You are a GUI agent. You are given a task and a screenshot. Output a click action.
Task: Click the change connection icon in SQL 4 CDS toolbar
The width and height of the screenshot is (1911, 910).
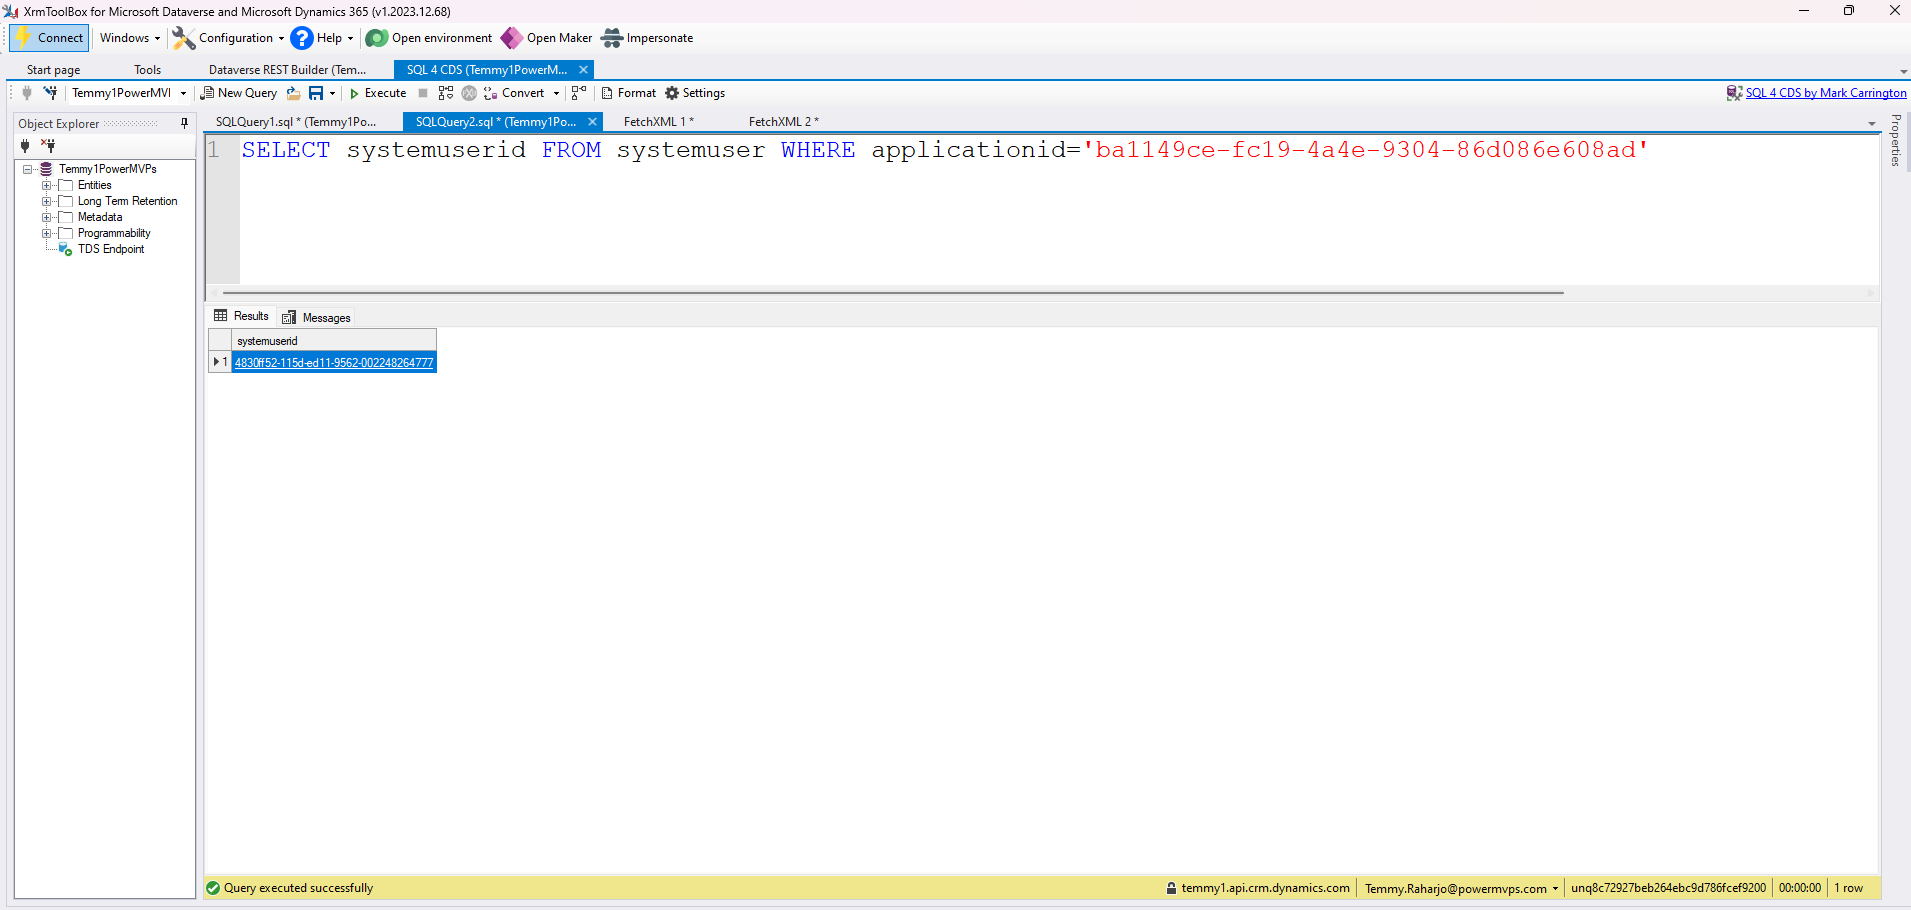50,93
